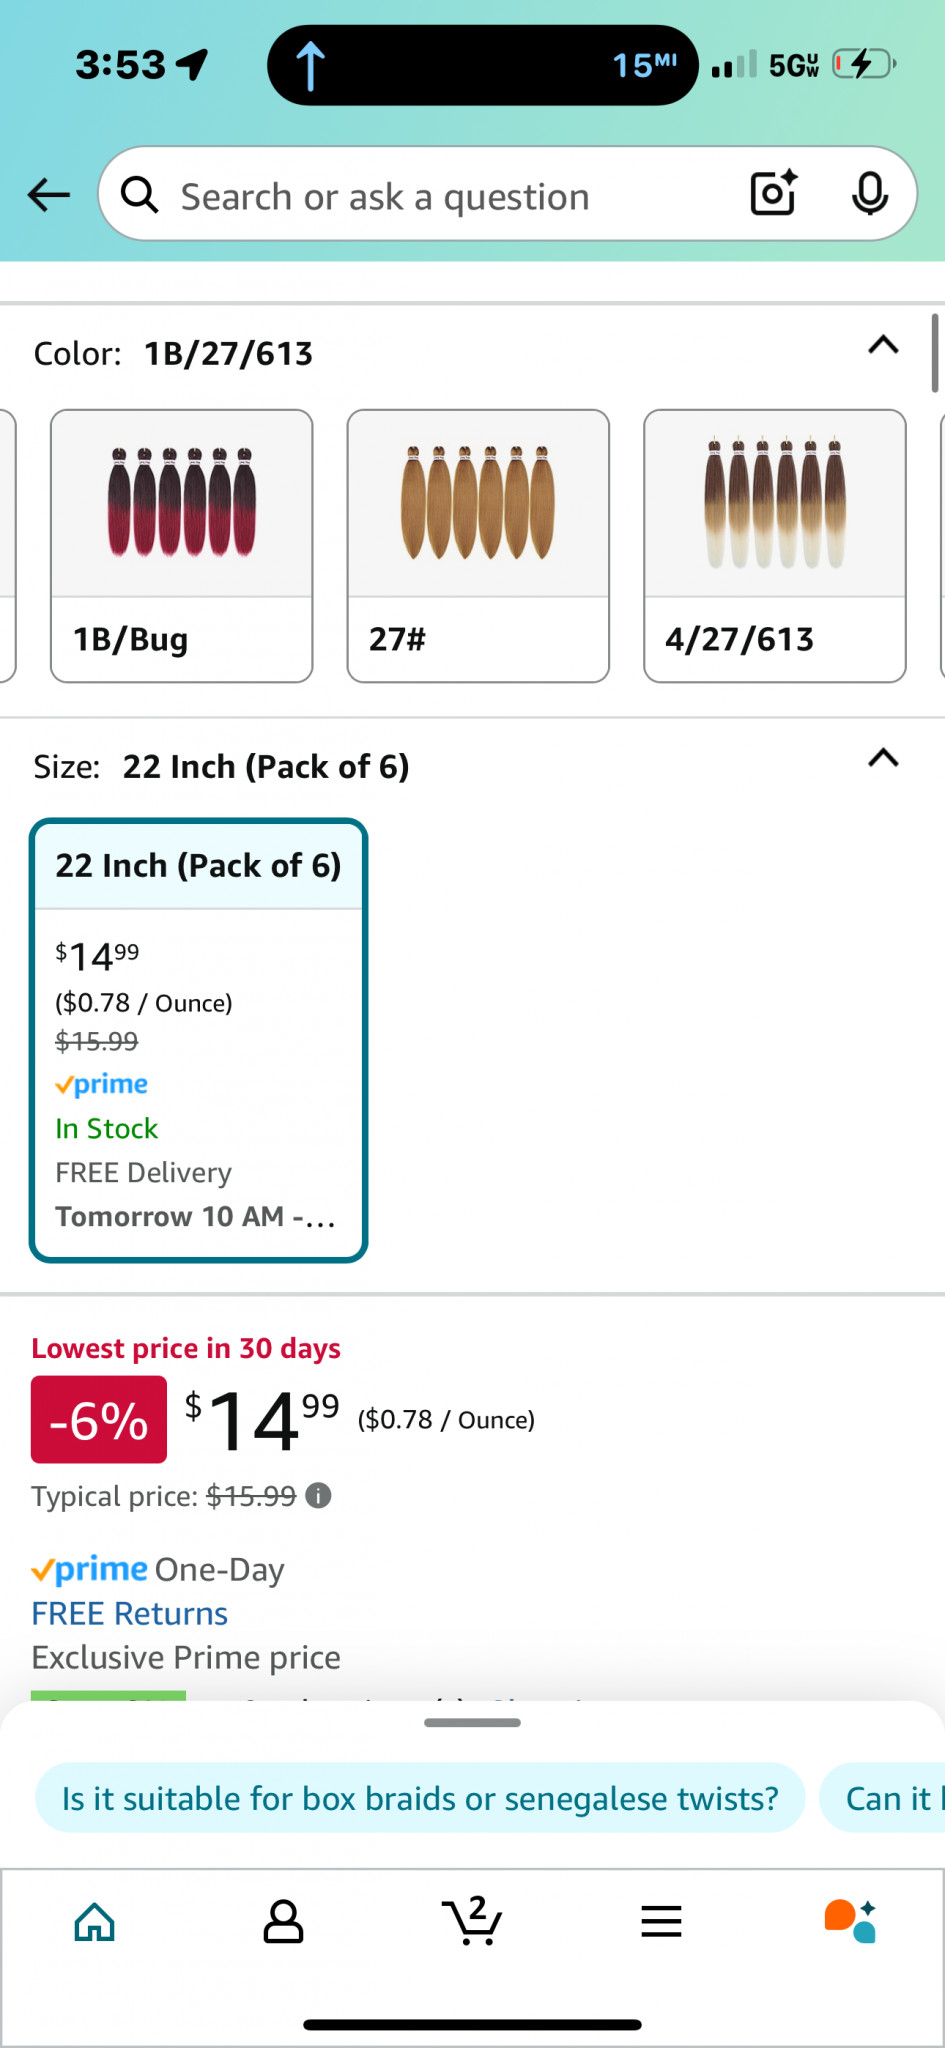Select the 1B/Bug color option

coord(182,546)
